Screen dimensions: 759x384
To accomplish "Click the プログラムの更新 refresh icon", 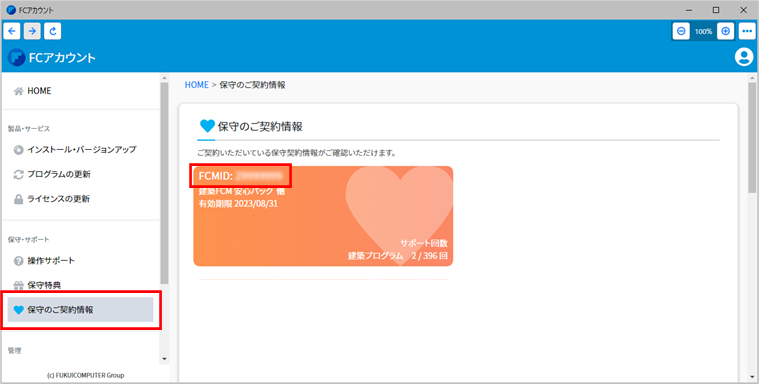I will point(18,175).
